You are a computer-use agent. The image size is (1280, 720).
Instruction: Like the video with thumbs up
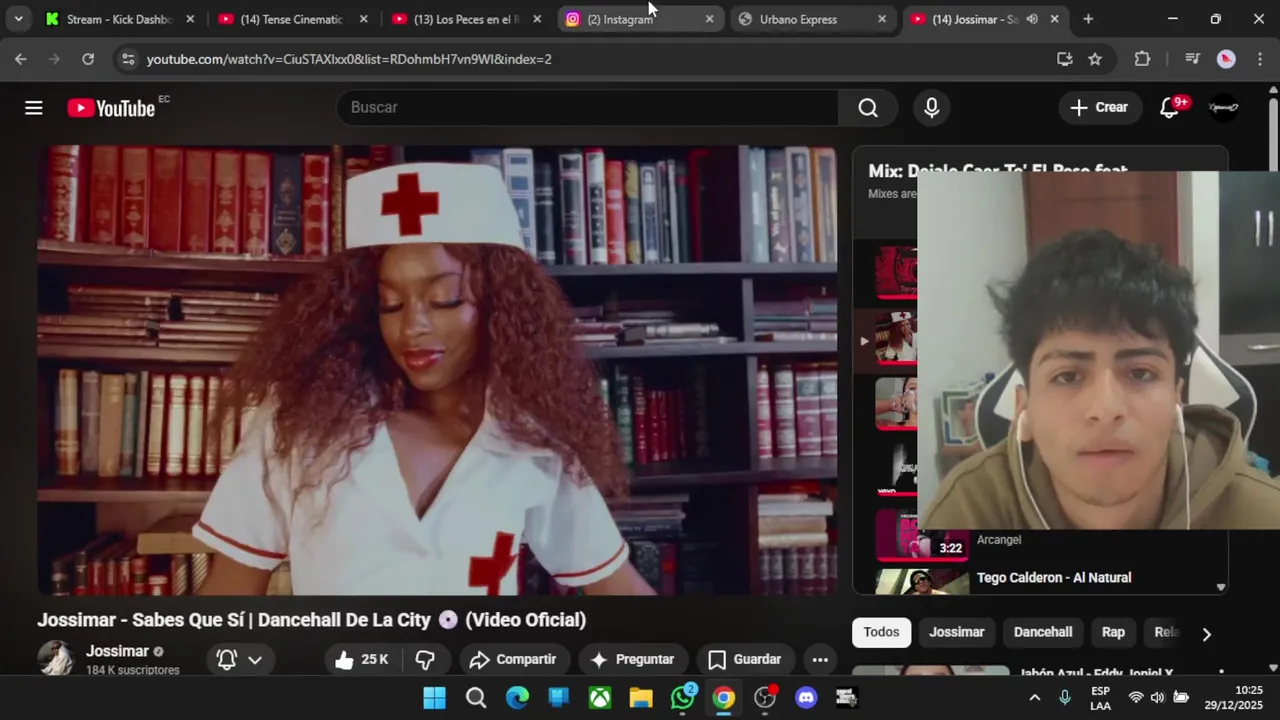tap(362, 659)
